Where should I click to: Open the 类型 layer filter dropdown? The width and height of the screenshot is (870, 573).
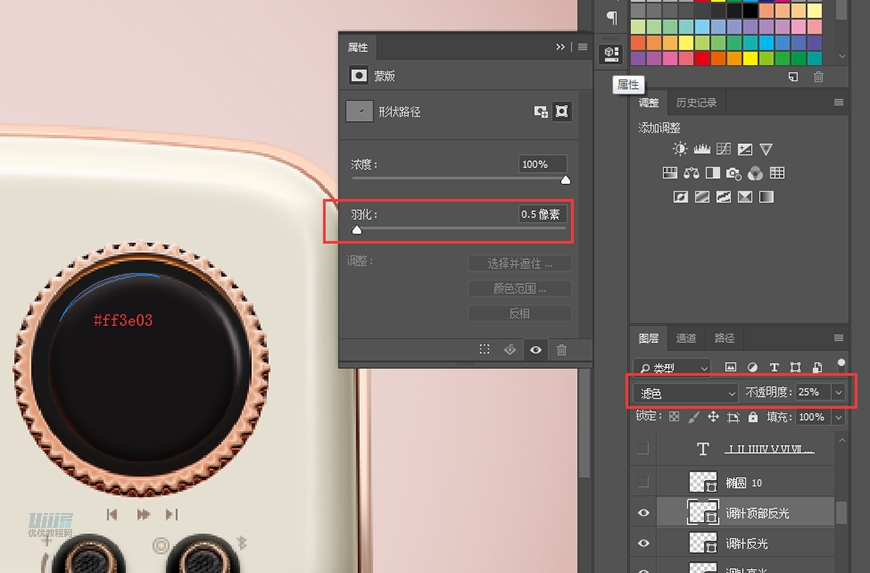[x=673, y=367]
